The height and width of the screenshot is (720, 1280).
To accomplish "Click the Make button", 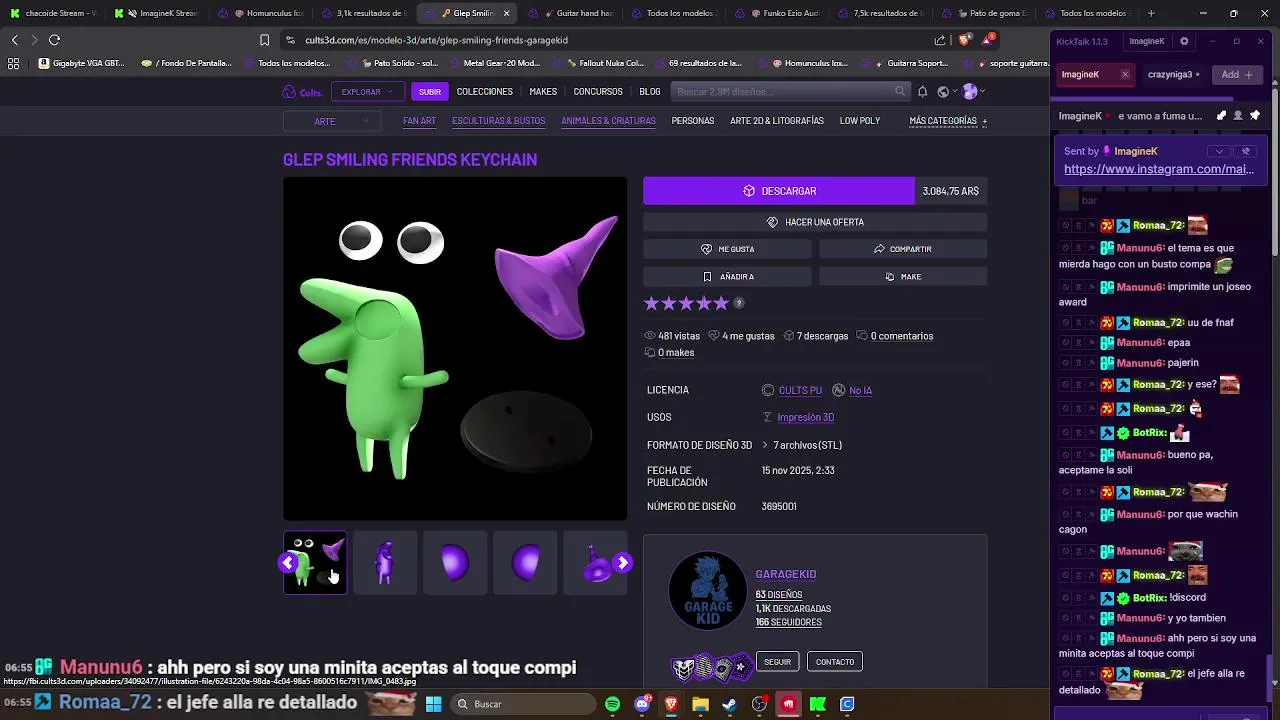I will [x=903, y=277].
